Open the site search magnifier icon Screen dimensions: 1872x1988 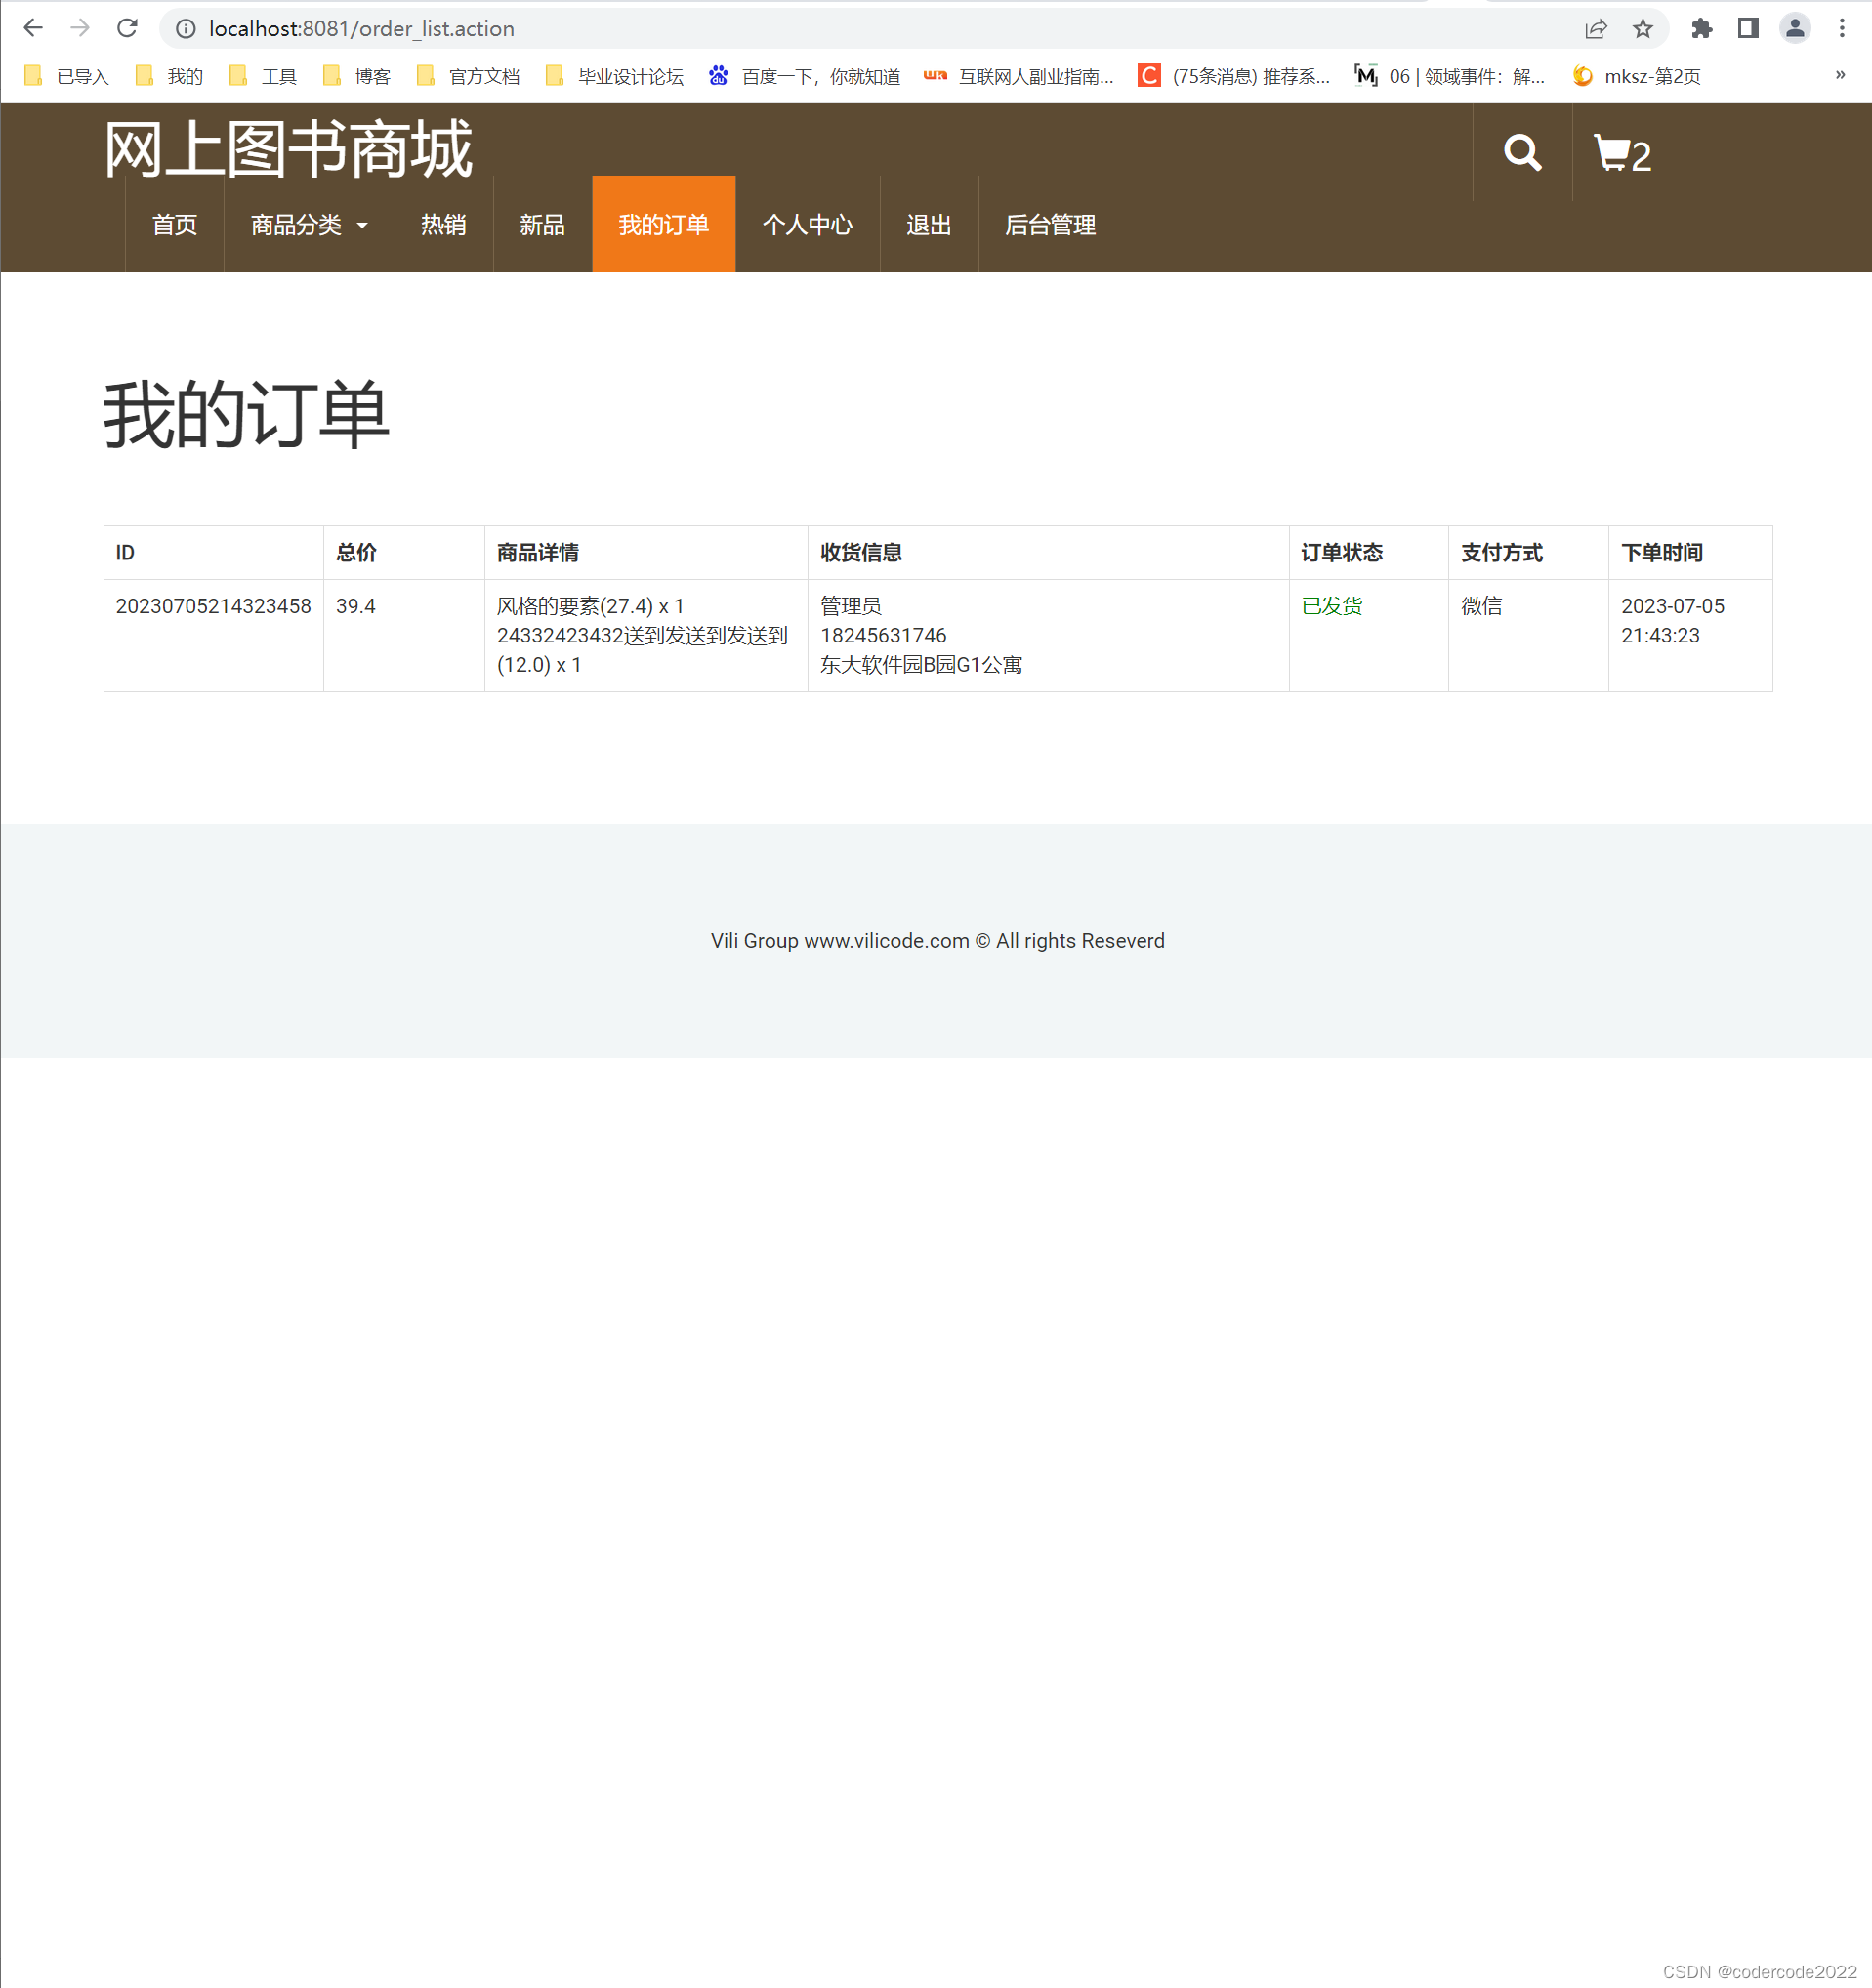point(1522,154)
